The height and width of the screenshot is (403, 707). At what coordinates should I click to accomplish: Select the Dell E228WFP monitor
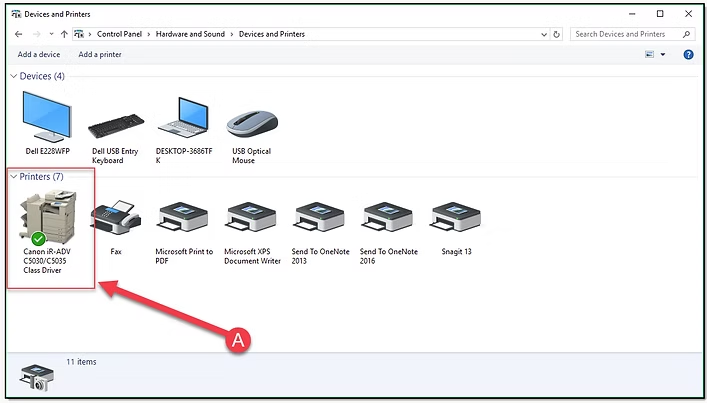(47, 120)
